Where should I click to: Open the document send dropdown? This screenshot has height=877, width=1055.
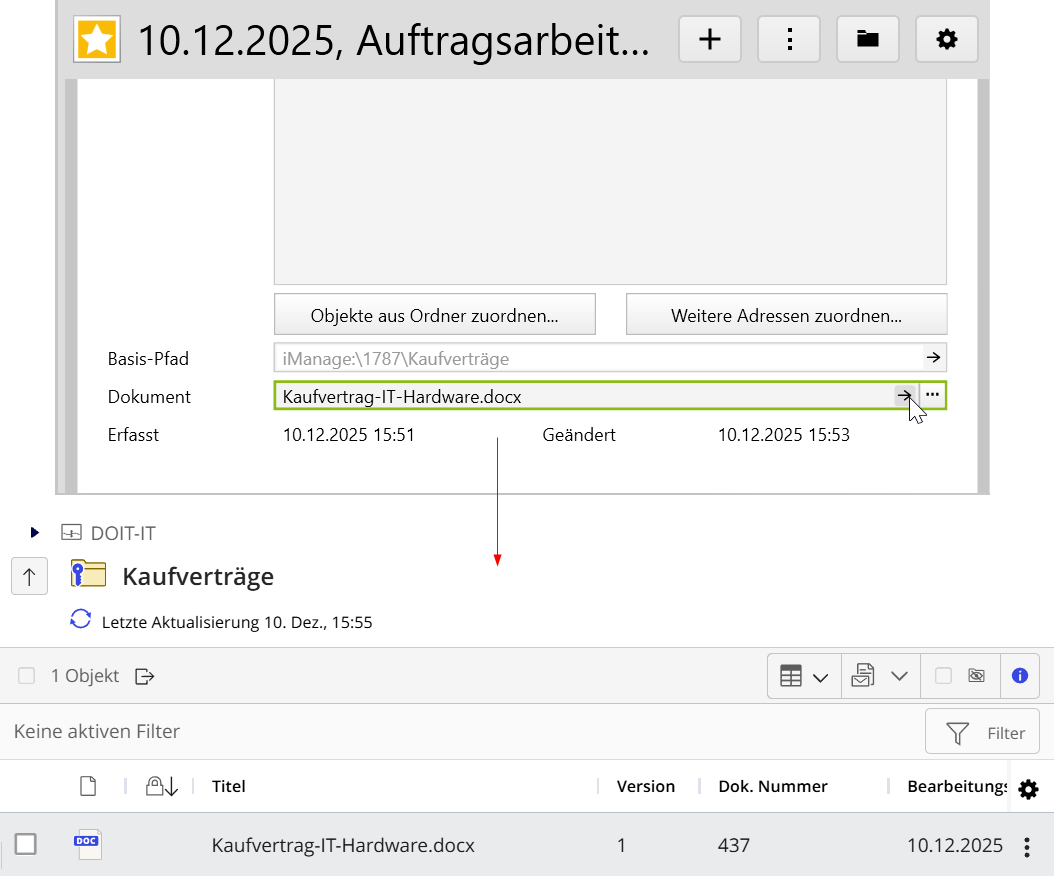click(x=879, y=677)
